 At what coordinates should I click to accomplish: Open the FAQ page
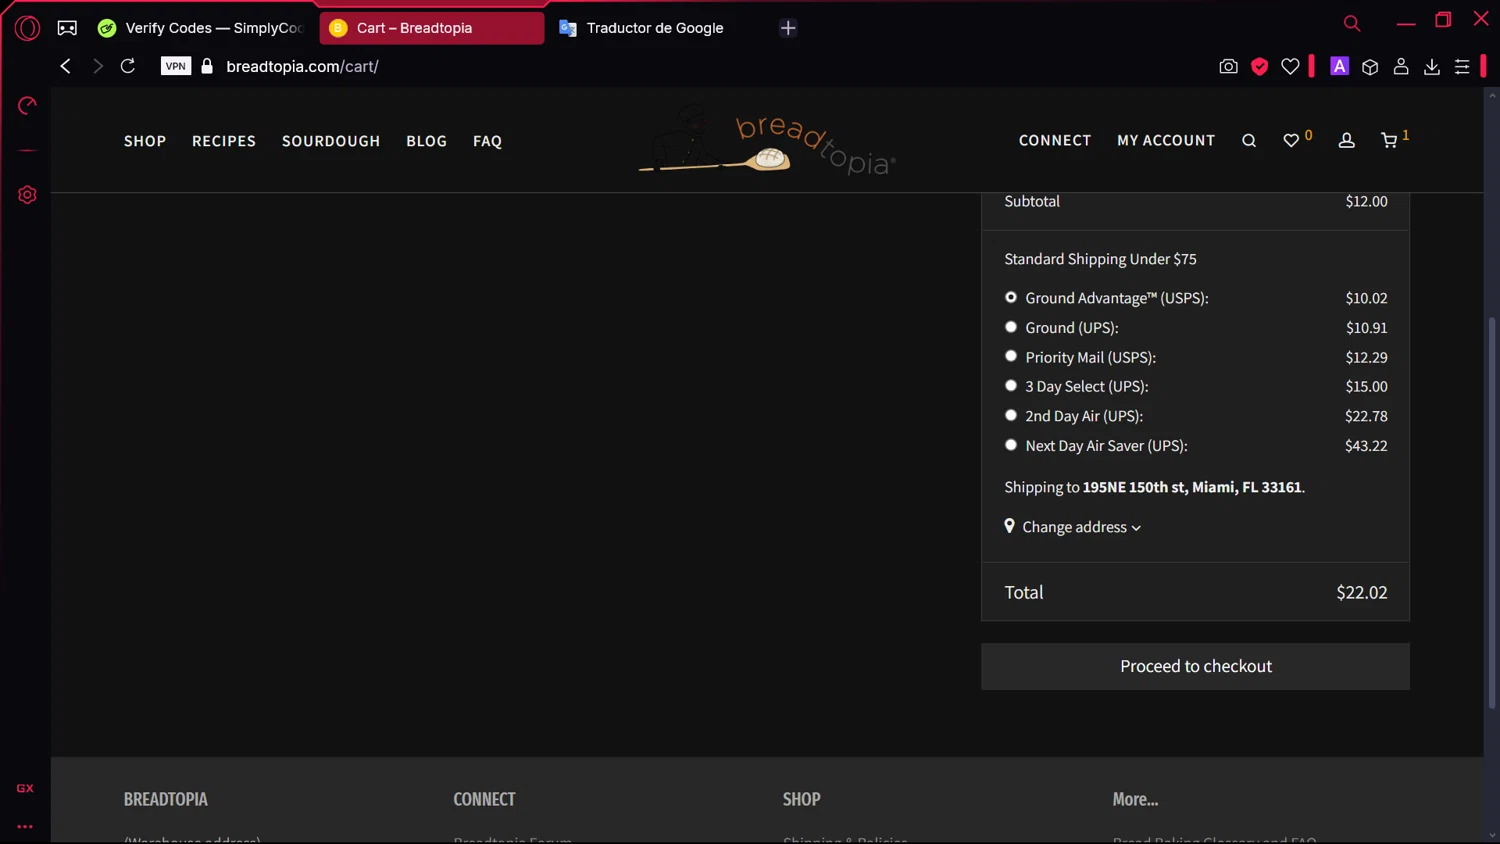tap(487, 141)
